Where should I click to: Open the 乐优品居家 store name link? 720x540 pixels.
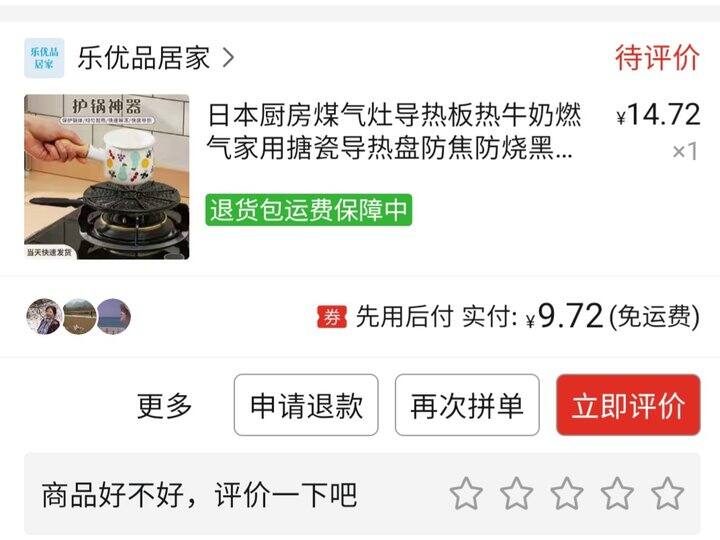click(x=144, y=58)
